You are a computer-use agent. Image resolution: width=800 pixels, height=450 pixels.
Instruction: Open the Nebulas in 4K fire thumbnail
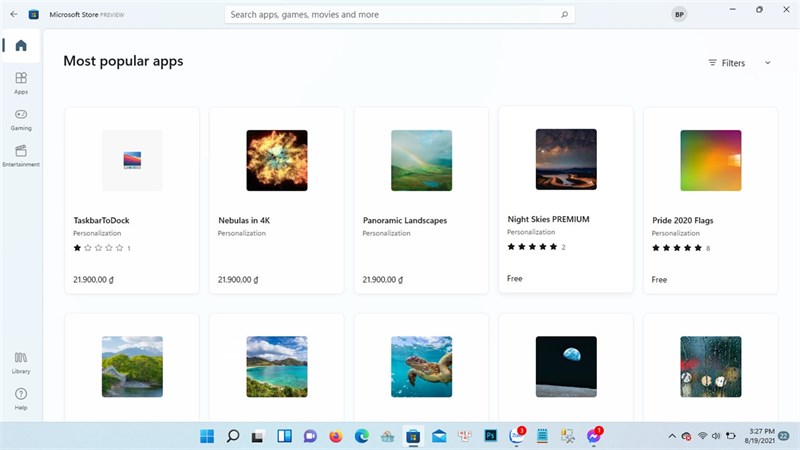[x=277, y=160]
